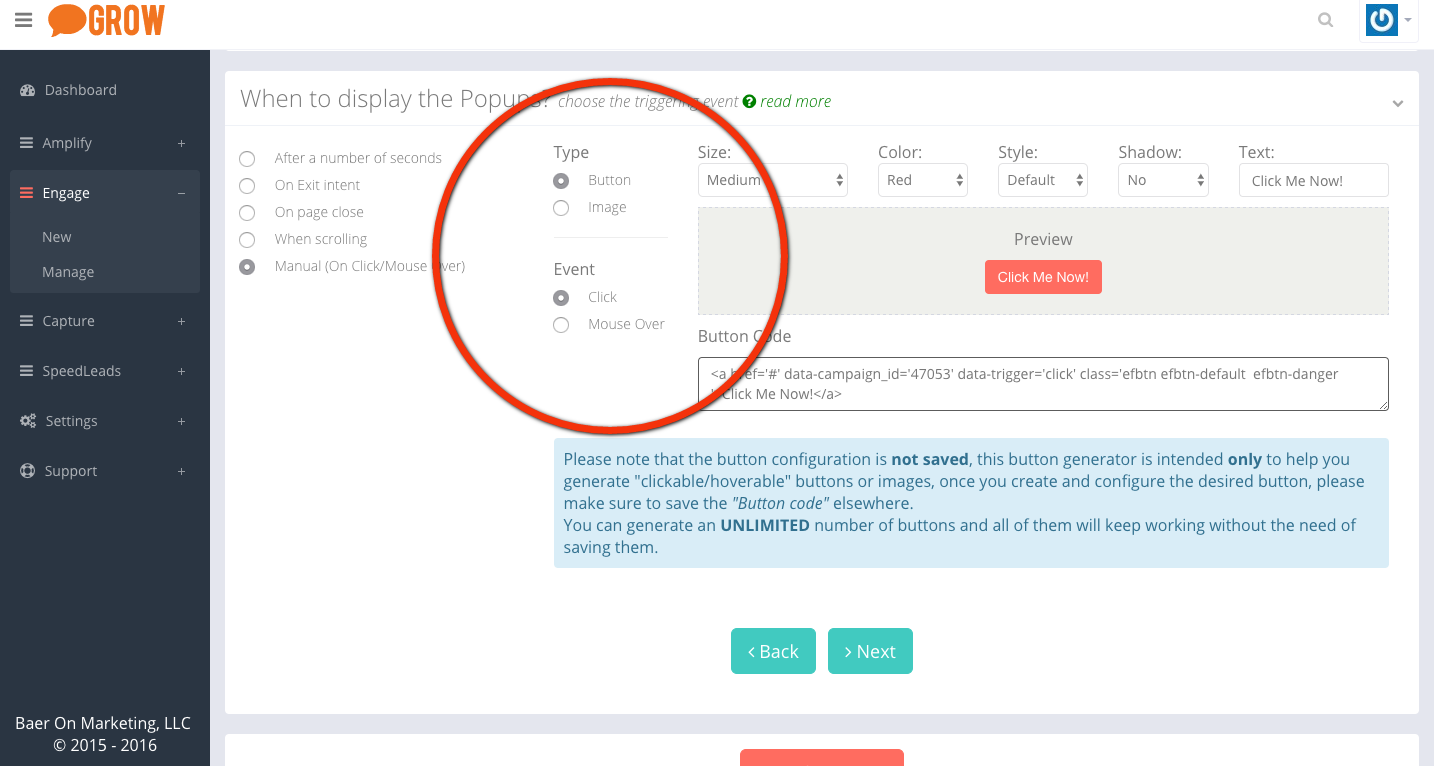Open Manage under Engage
Image resolution: width=1434 pixels, height=776 pixels.
pos(68,272)
